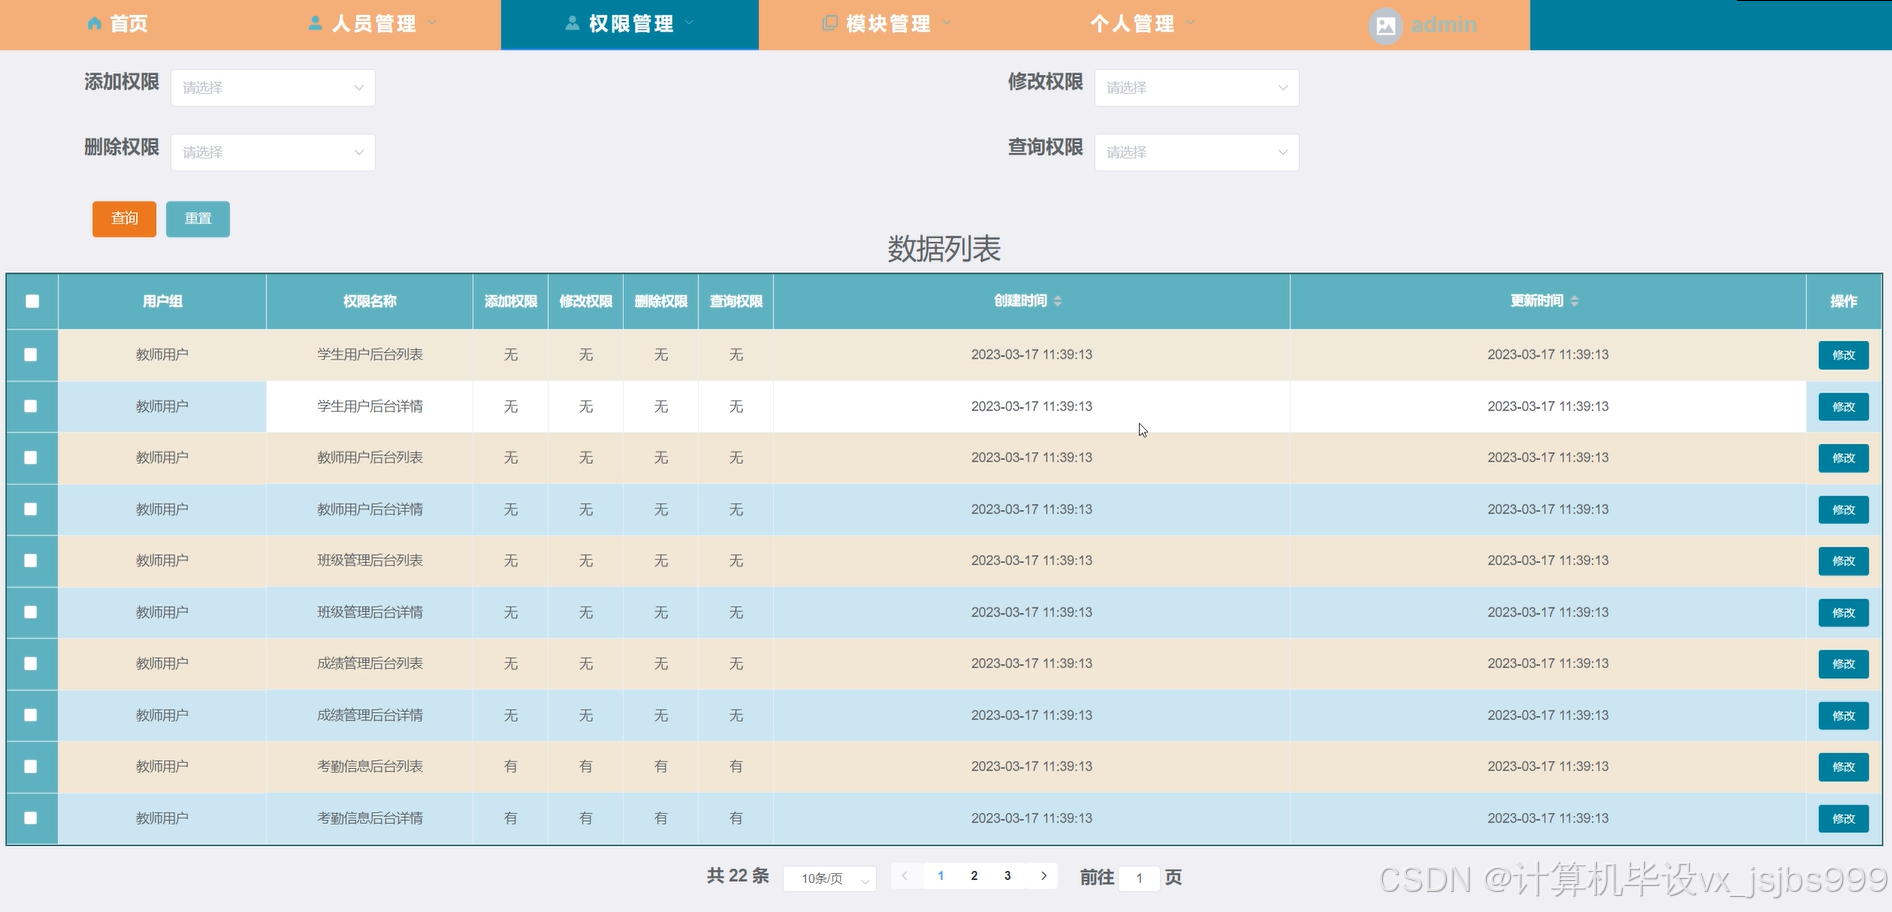Click 修改 for 学生用户后台详情 row
This screenshot has height=912, width=1892.
1843,407
